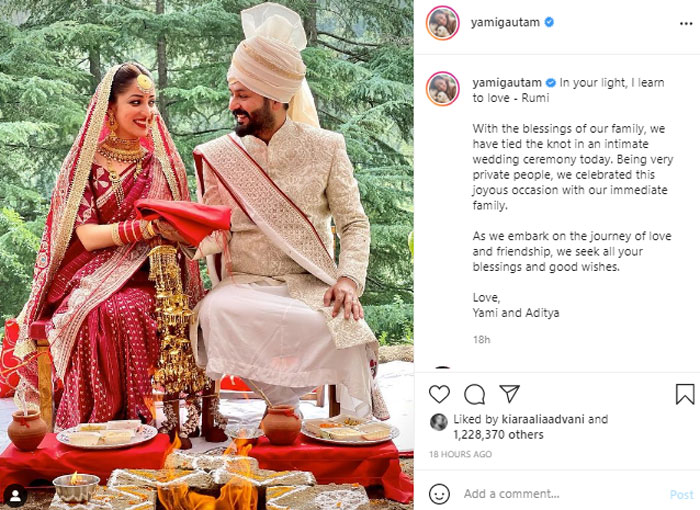
Task: Open the emoji picker smiley icon
Action: [x=439, y=494]
